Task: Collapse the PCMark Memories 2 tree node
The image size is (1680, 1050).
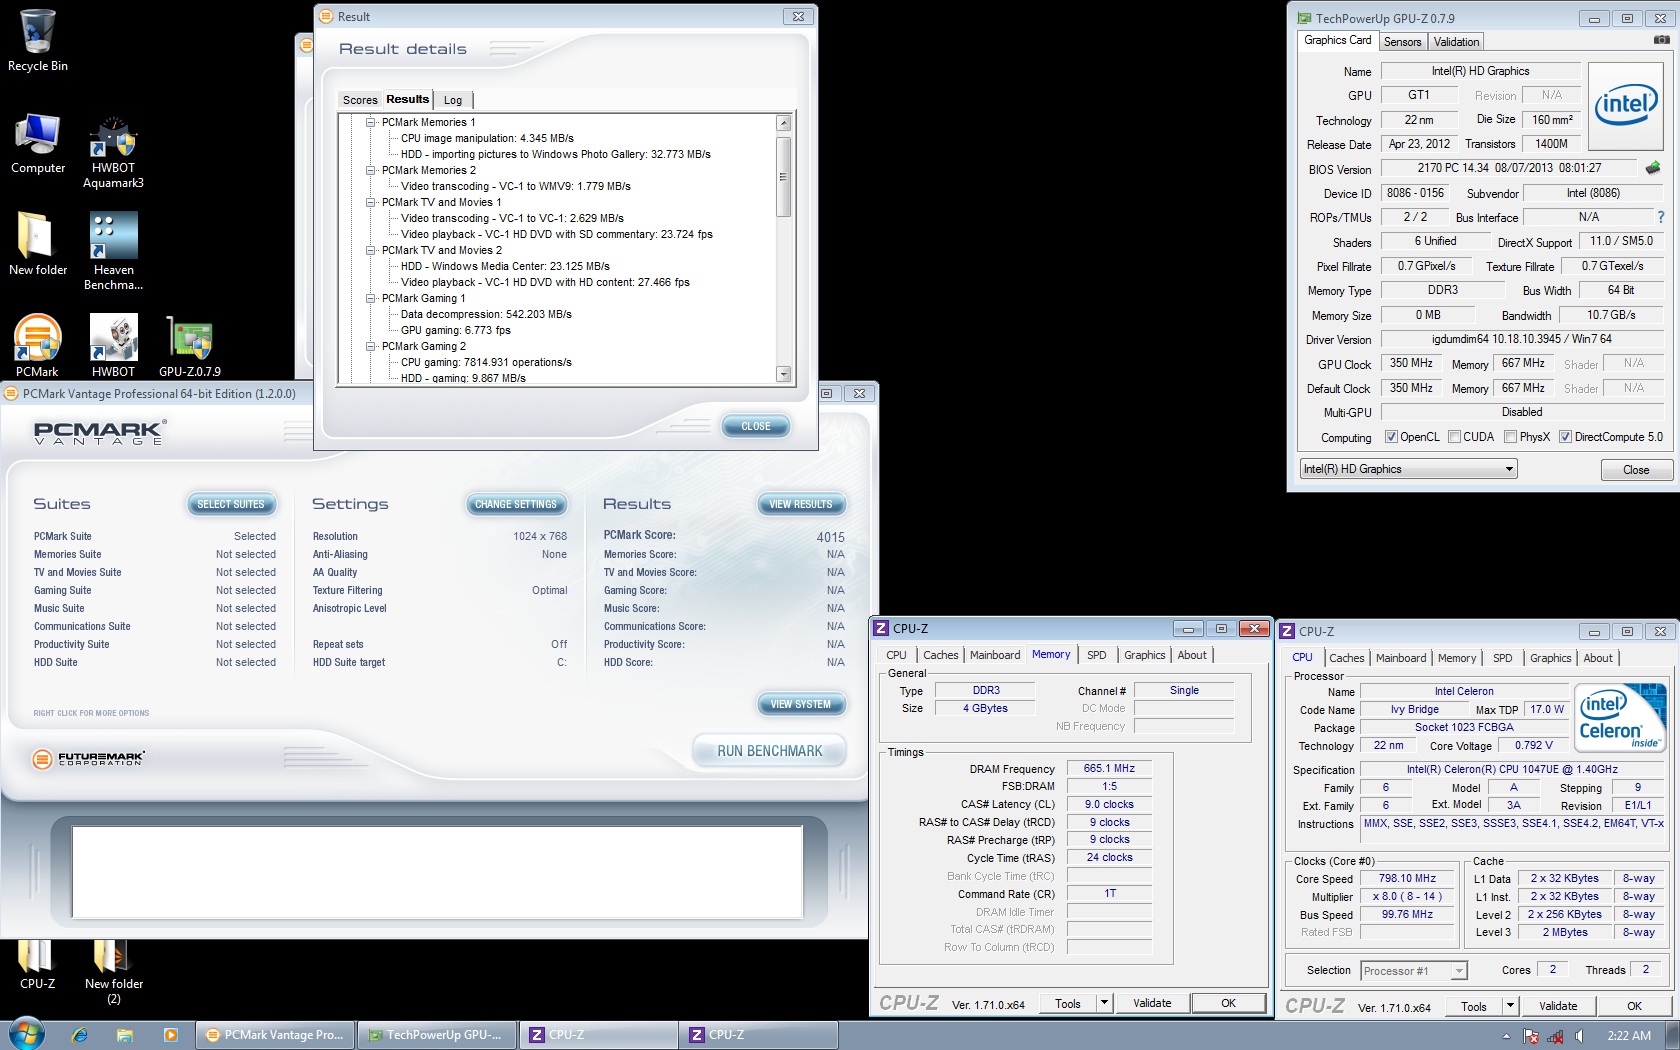Action: pyautogui.click(x=370, y=170)
